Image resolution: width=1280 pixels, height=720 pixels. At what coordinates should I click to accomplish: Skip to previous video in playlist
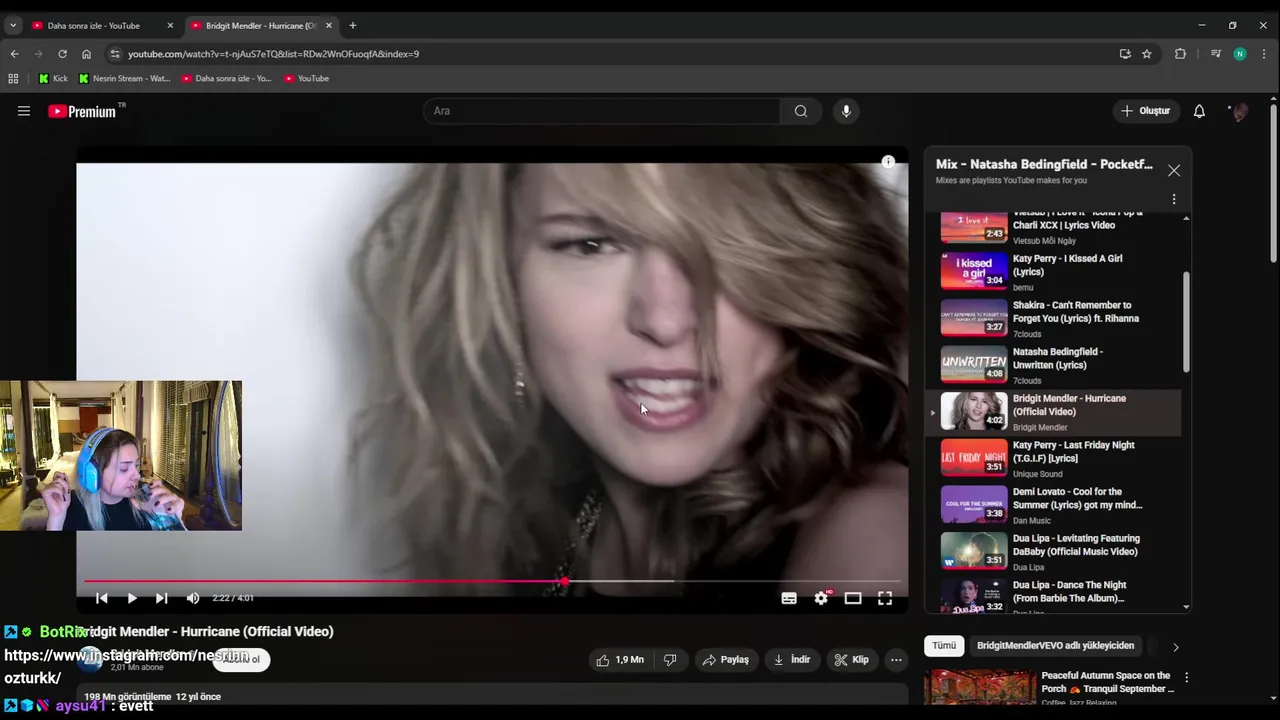tap(101, 598)
